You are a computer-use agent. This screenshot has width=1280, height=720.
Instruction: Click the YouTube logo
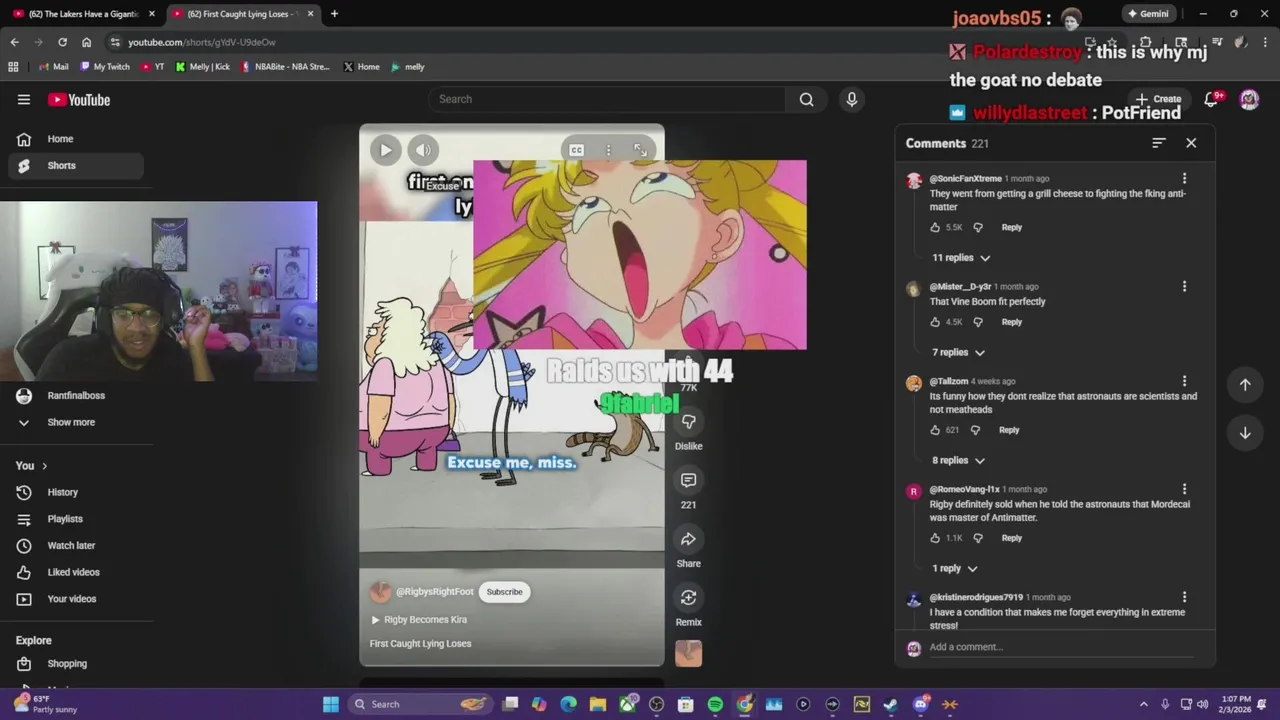click(79, 99)
